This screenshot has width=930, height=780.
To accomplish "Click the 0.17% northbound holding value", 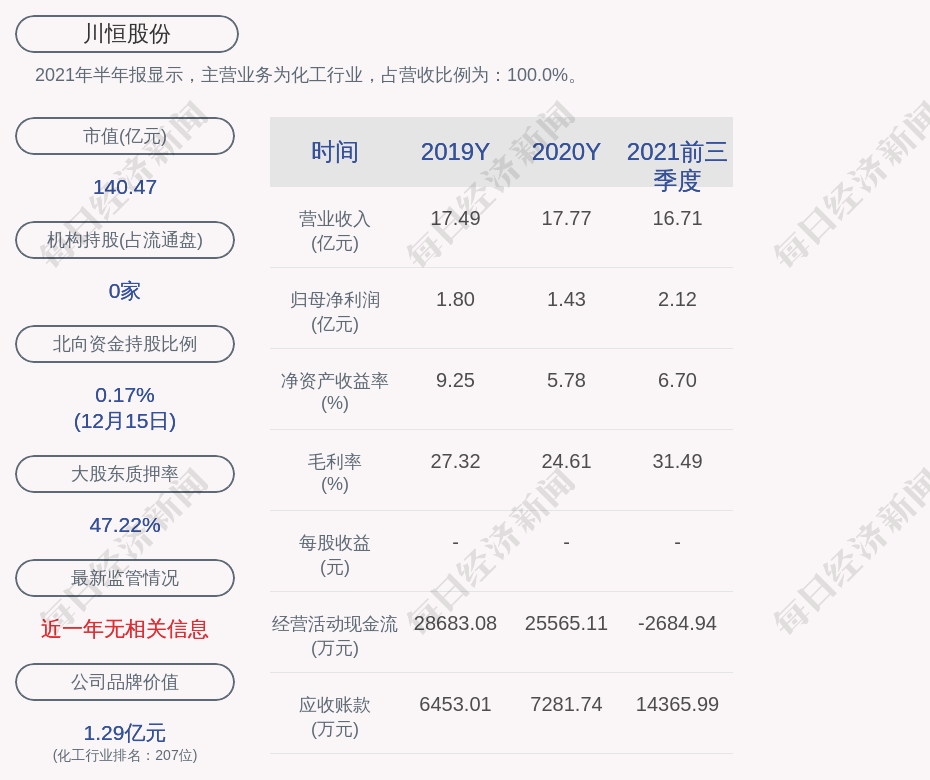I will click(x=125, y=394).
